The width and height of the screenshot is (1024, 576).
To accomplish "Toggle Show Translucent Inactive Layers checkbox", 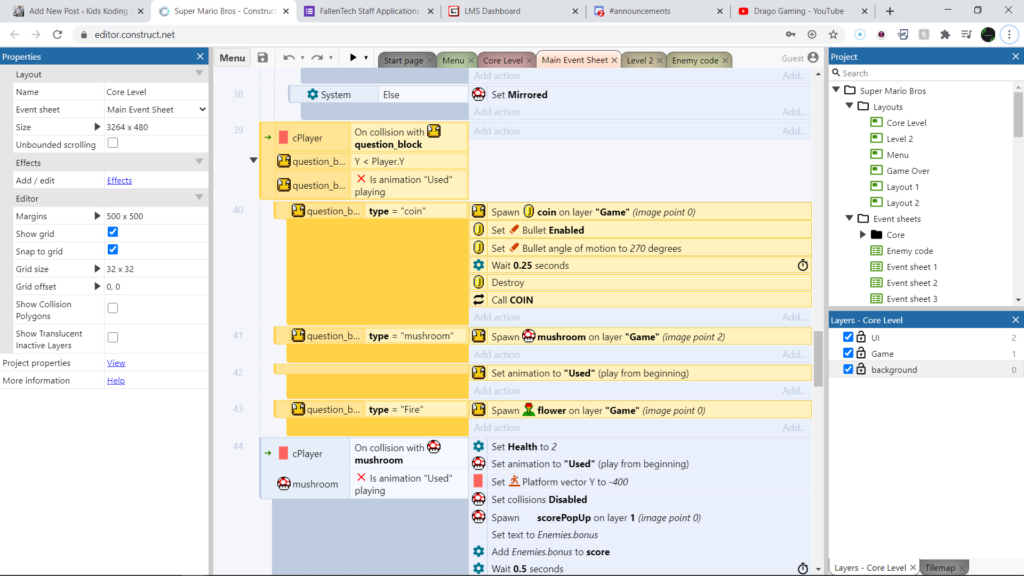I will (x=113, y=338).
